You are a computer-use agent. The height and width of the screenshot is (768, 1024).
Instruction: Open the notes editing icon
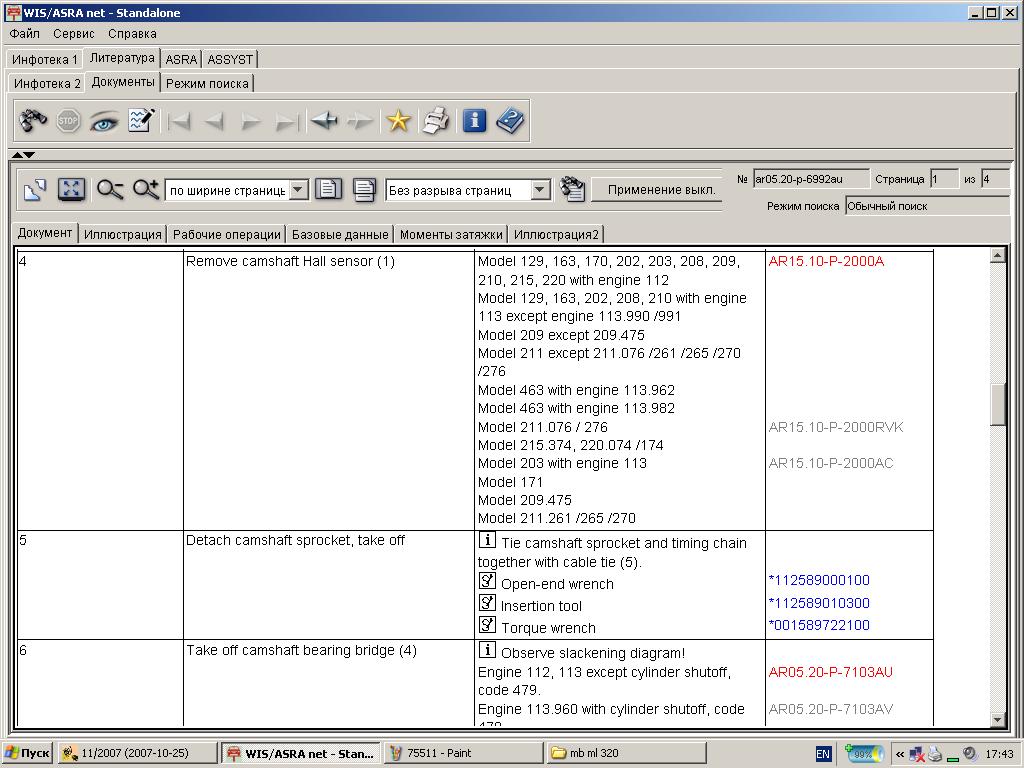coord(141,121)
